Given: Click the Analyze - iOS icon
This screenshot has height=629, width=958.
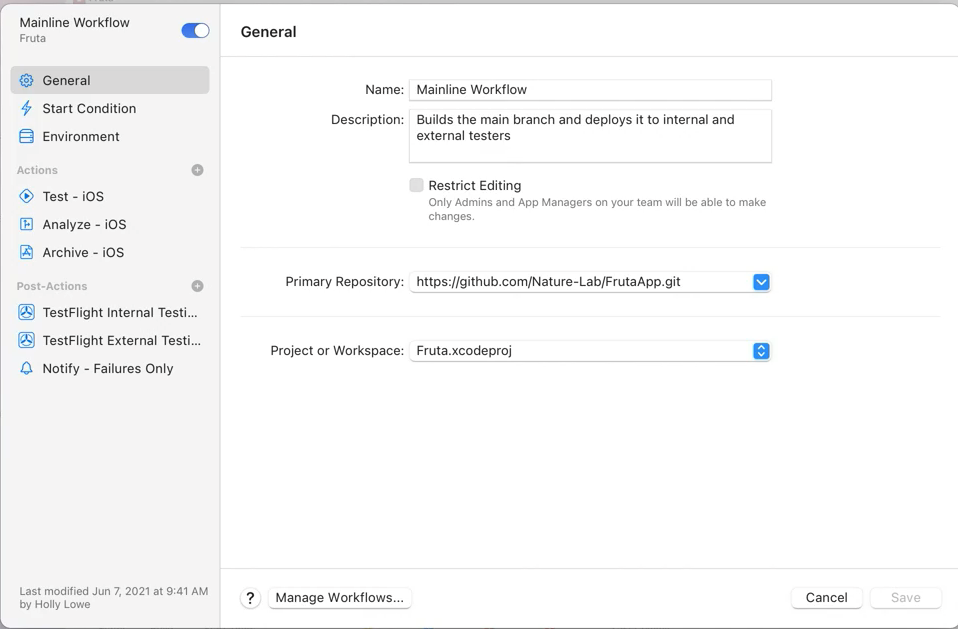Looking at the screenshot, I should point(26,224).
